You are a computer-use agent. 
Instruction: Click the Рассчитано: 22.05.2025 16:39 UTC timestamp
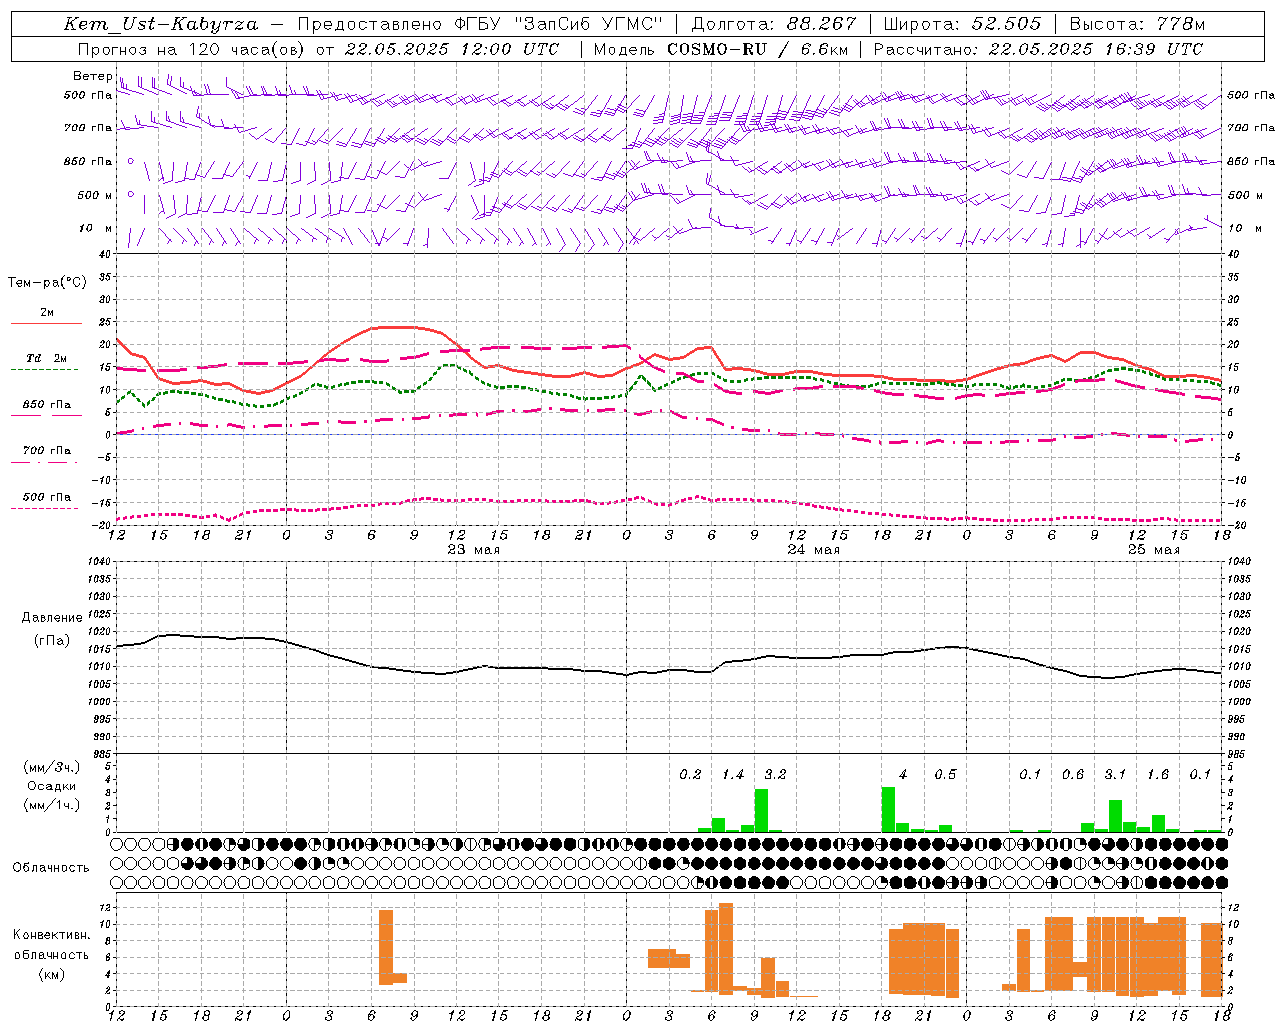[1038, 49]
